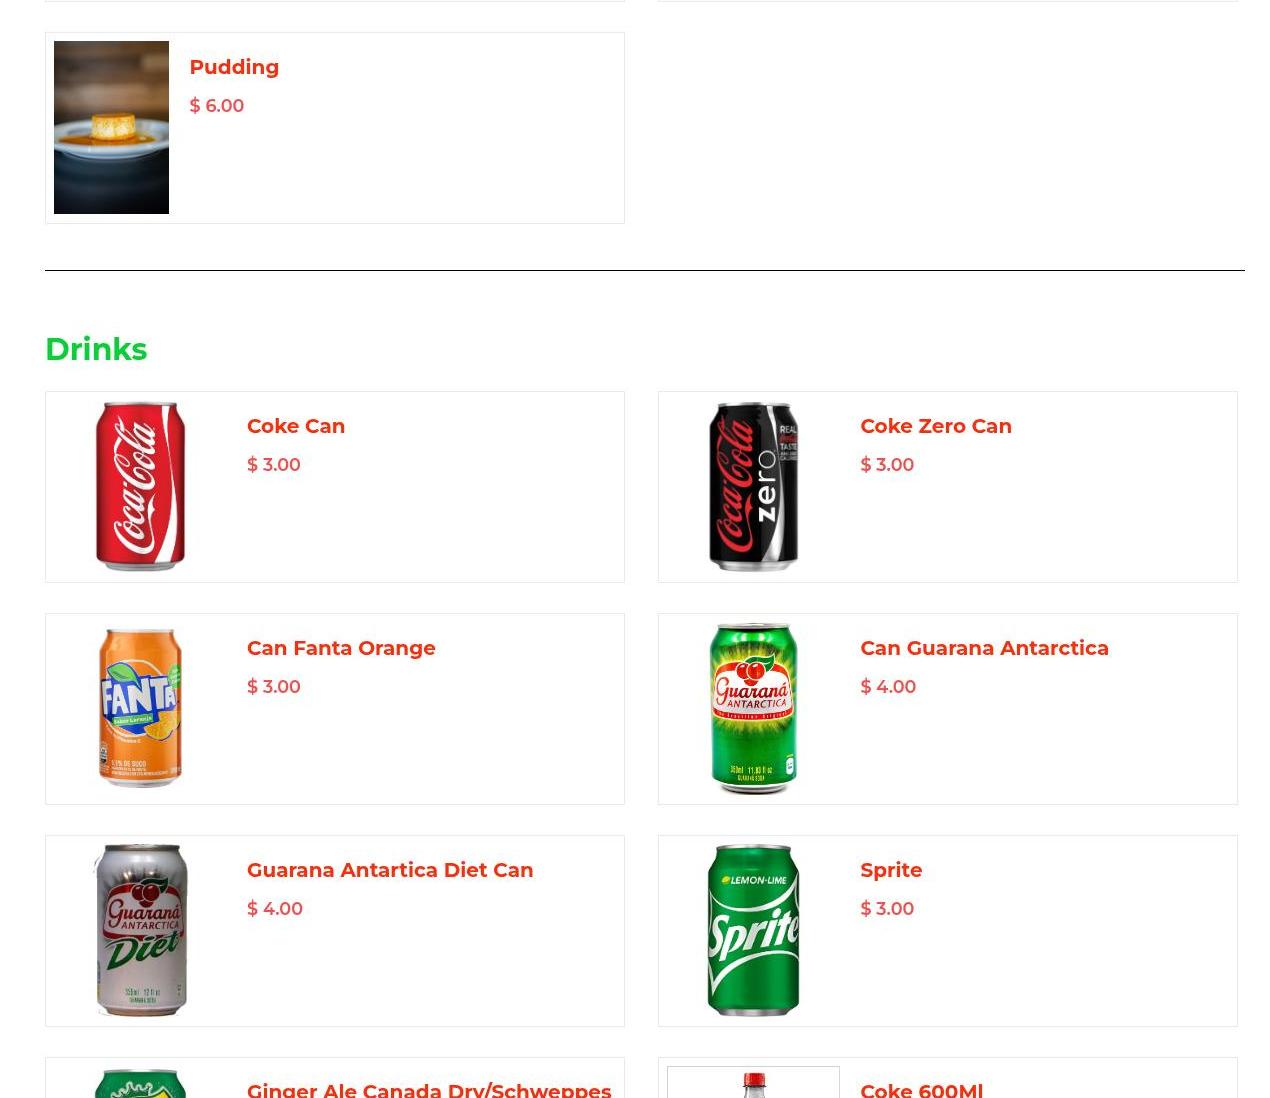
Task: Click the black Coke Zero can image
Action: coord(753,487)
